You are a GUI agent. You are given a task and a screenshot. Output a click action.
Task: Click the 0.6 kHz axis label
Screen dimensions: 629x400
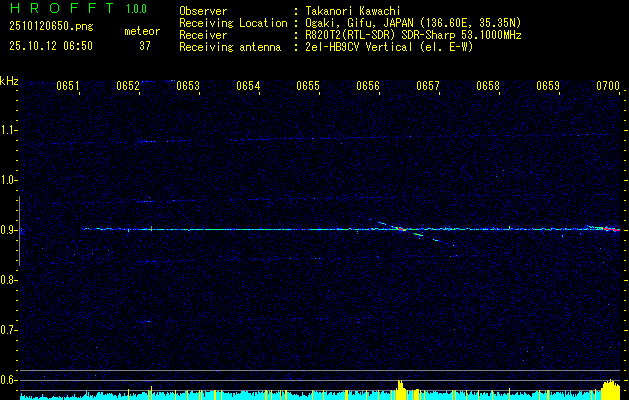[x=7, y=380]
